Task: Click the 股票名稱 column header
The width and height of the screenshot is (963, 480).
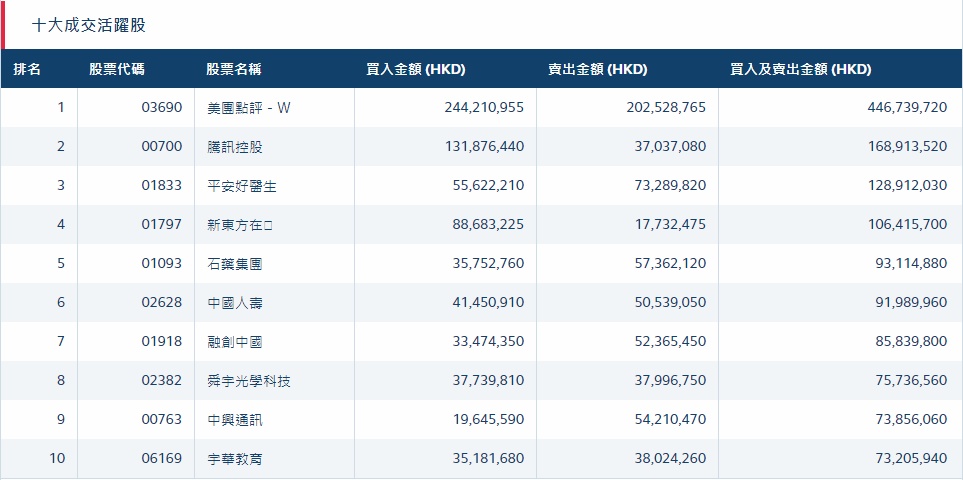Action: [234, 70]
